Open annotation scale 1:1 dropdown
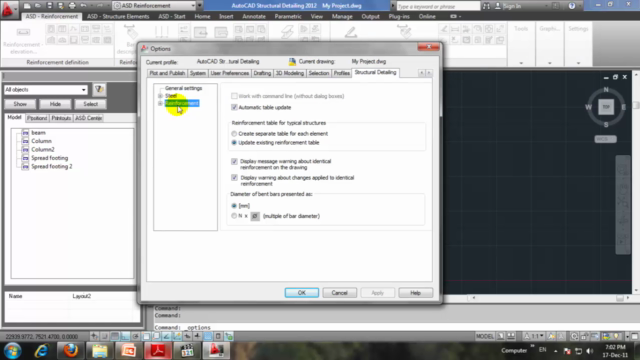 click(534, 336)
